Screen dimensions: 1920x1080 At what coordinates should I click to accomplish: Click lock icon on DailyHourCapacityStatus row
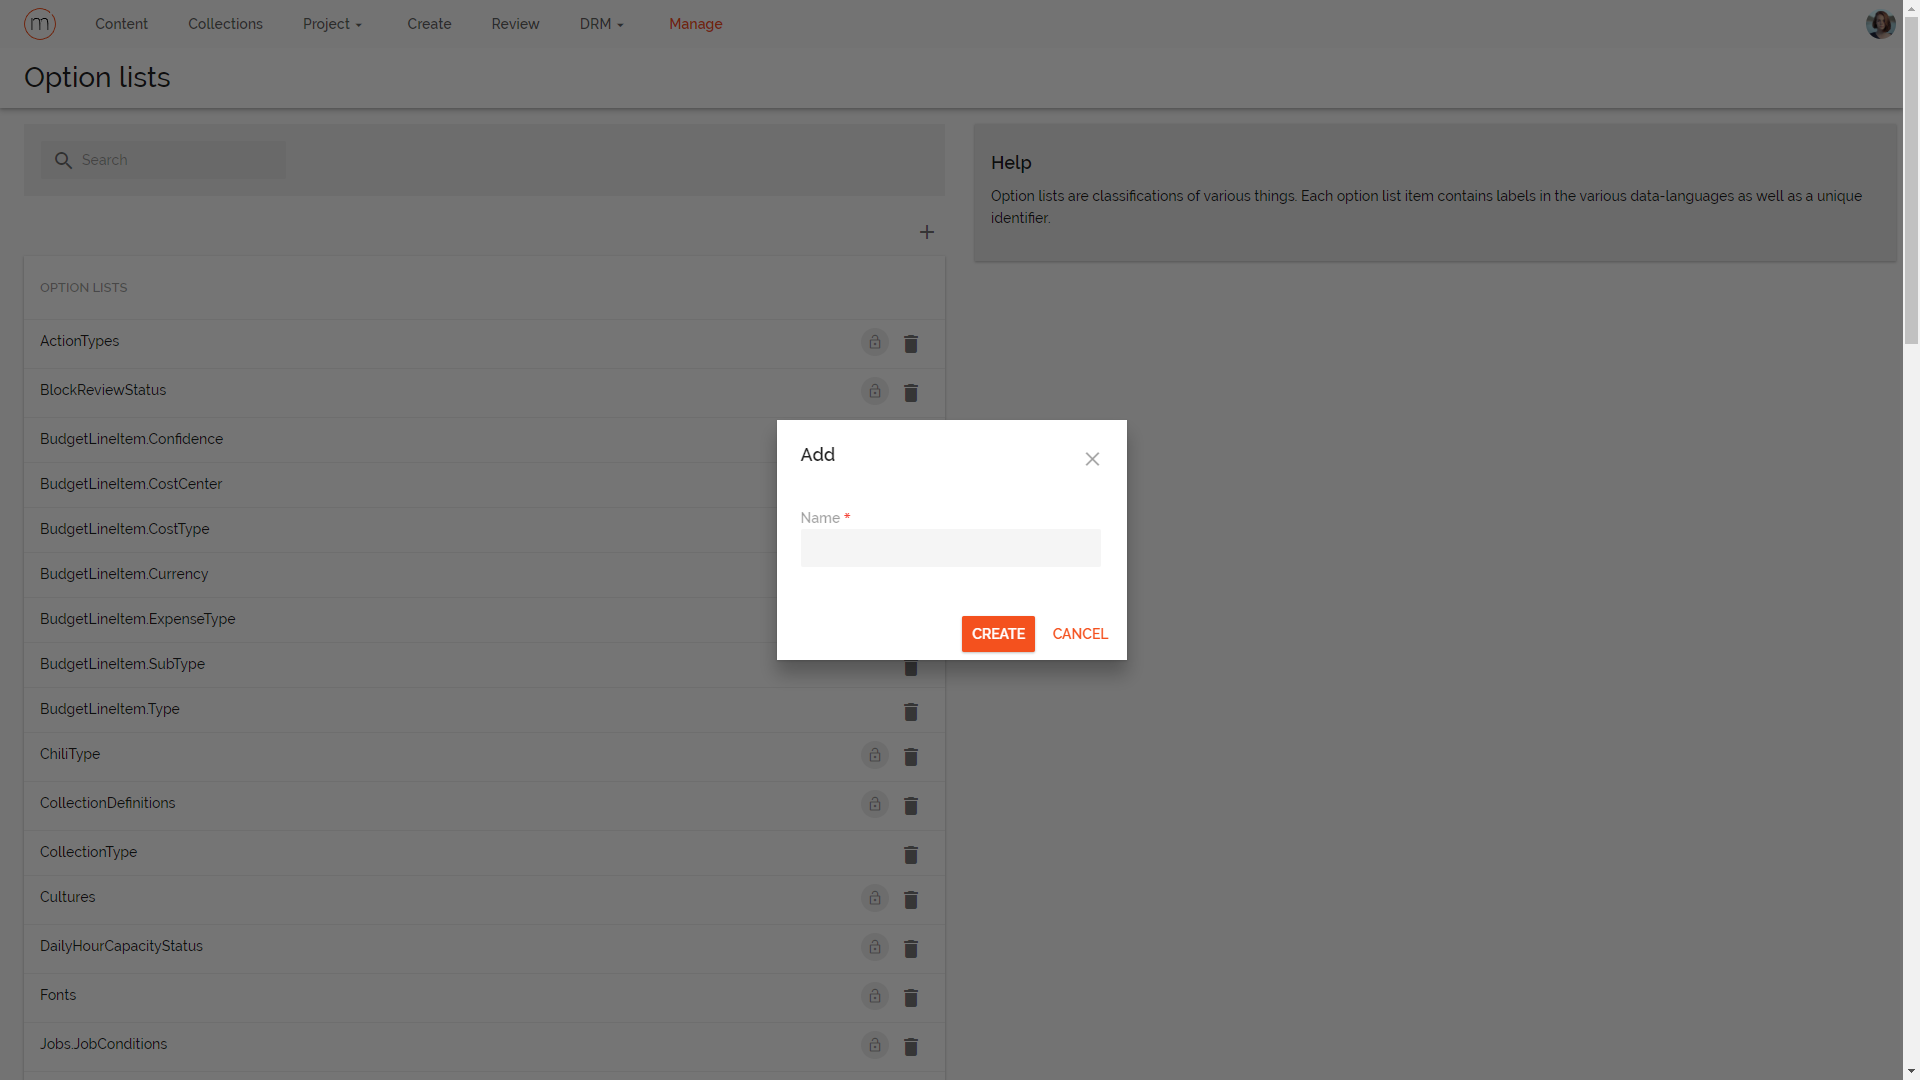pos(875,947)
